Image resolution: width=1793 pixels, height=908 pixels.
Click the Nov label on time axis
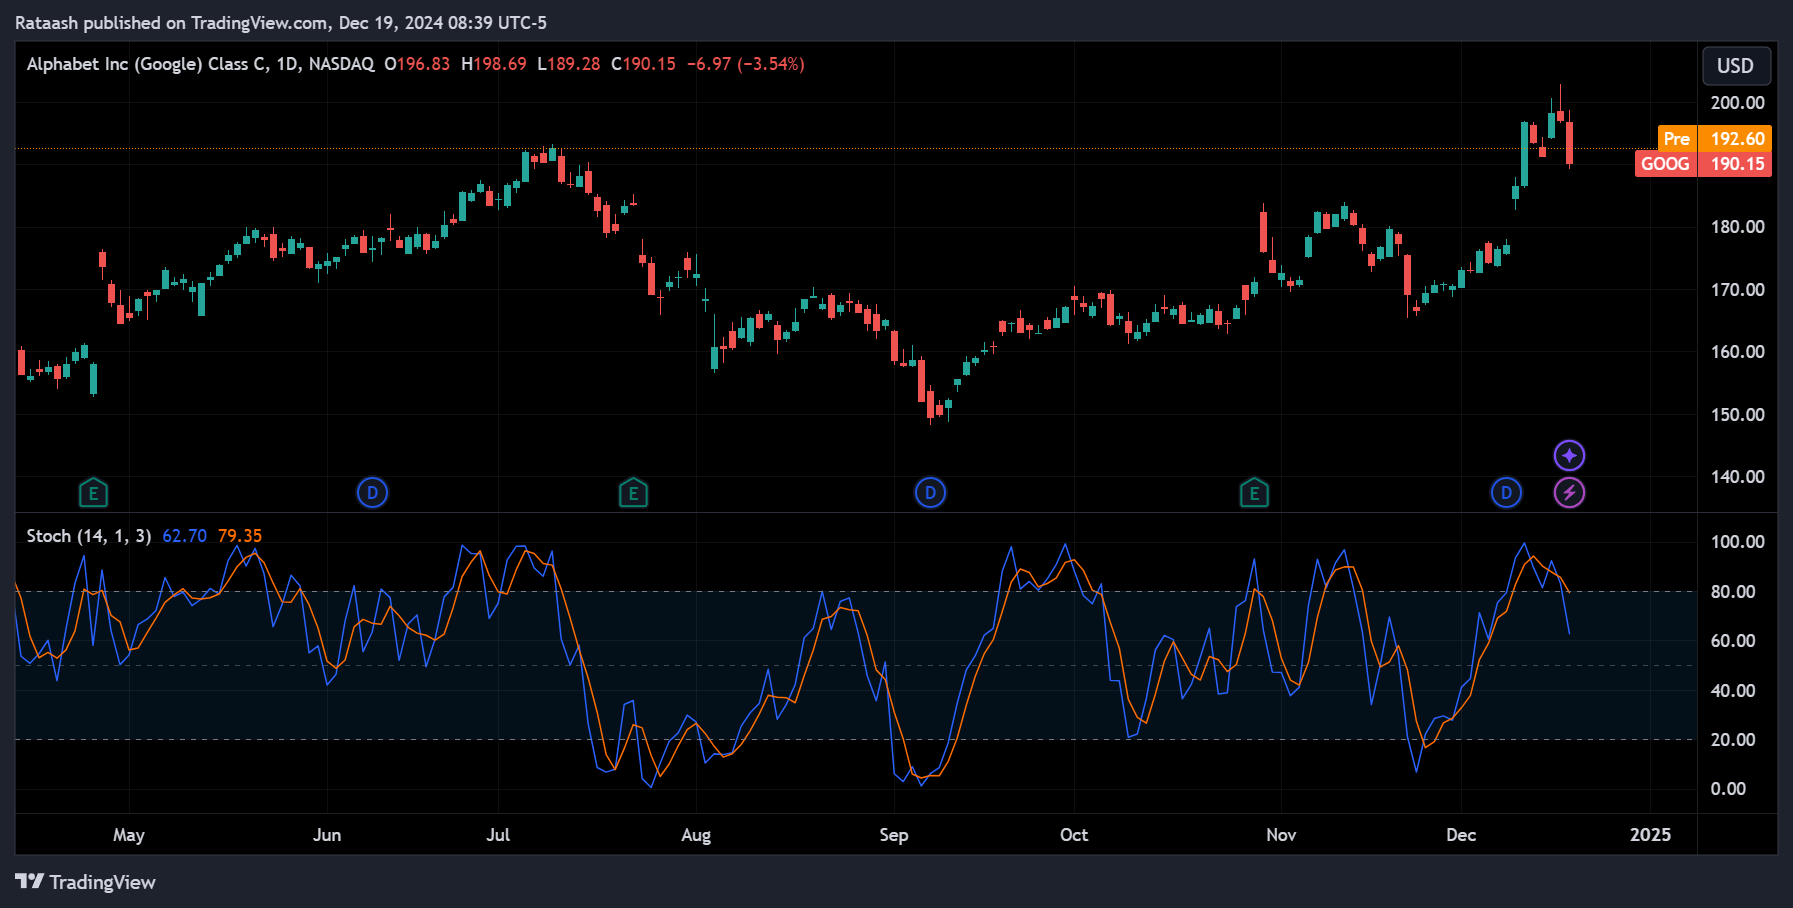point(1281,835)
